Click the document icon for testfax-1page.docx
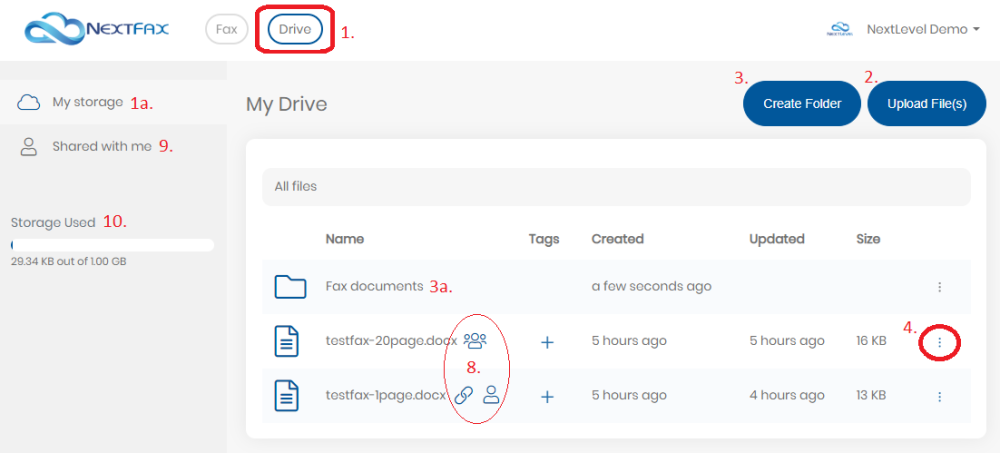1000x453 pixels. point(286,396)
